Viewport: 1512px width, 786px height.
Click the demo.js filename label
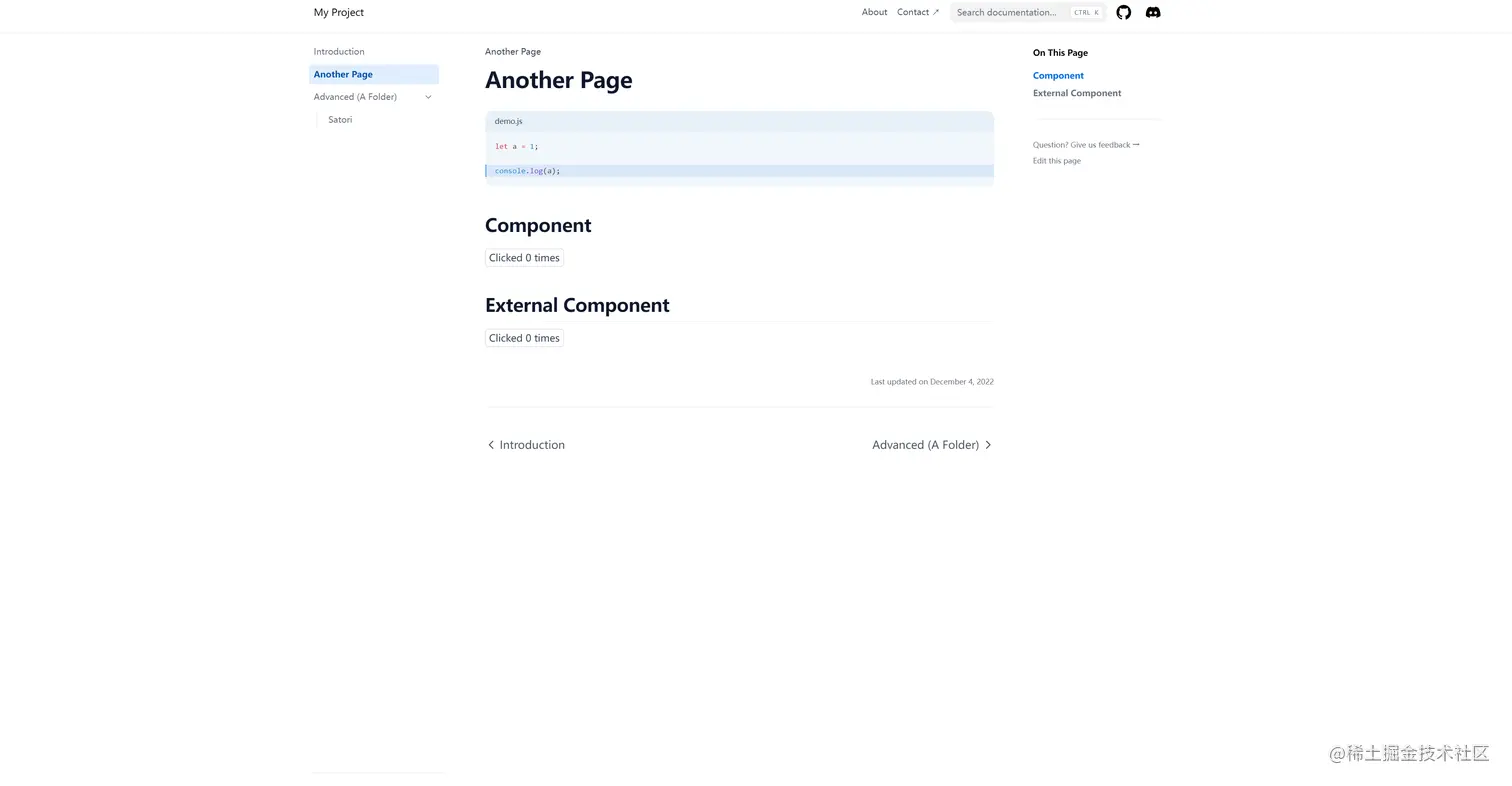[x=508, y=121]
